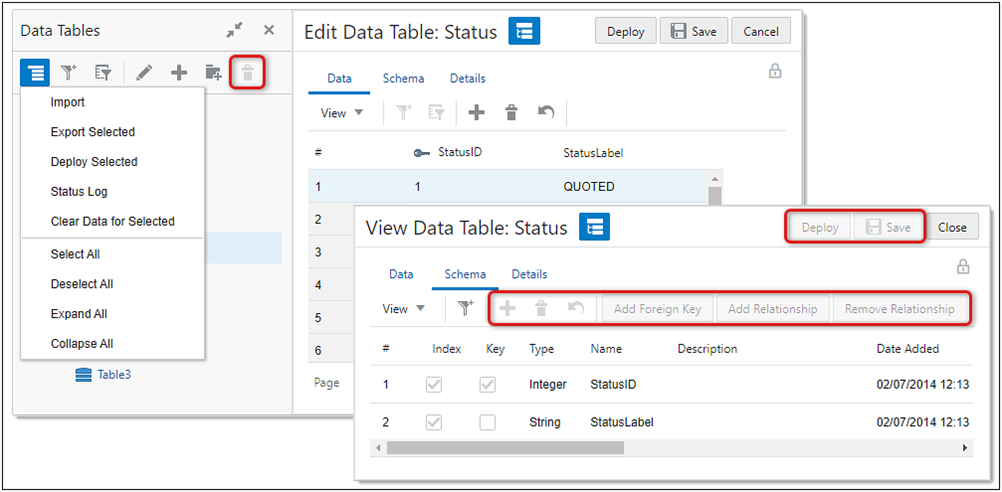
Task: Click the pencil edit icon in Data Tables toolbar
Action: (x=144, y=72)
